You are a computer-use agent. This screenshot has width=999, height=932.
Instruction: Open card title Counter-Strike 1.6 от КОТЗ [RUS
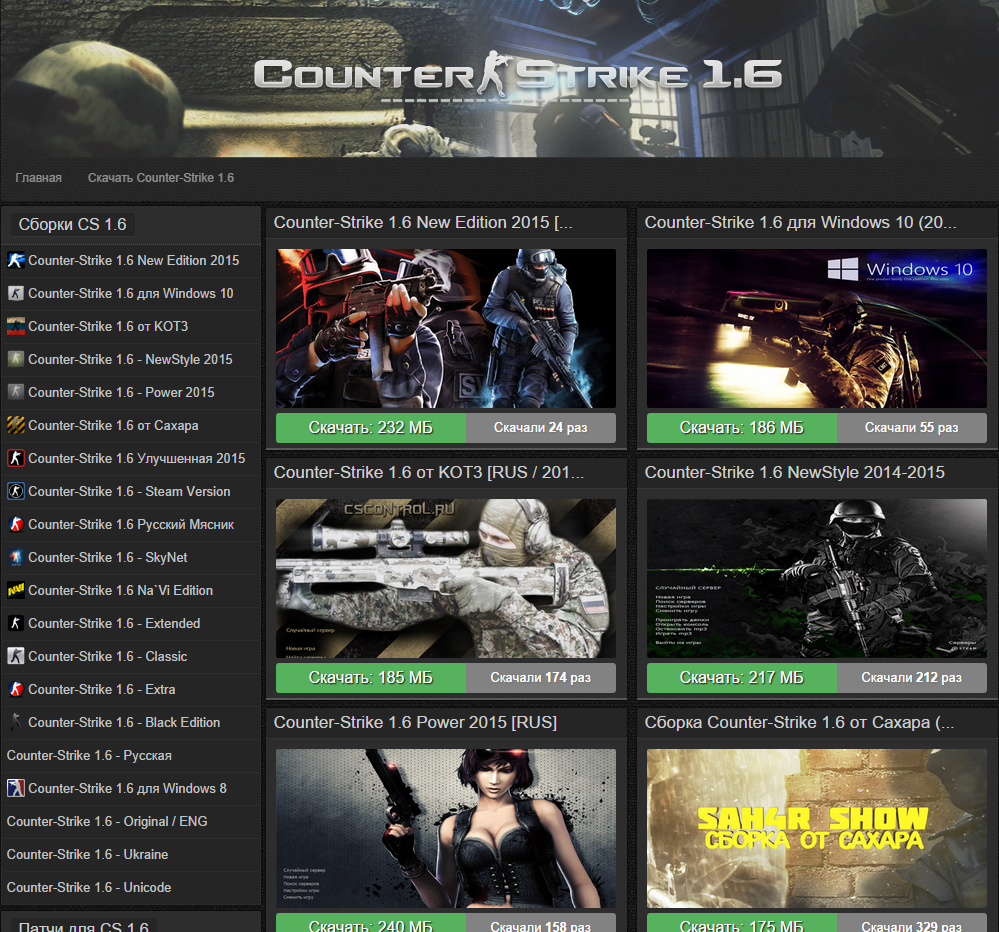point(429,472)
